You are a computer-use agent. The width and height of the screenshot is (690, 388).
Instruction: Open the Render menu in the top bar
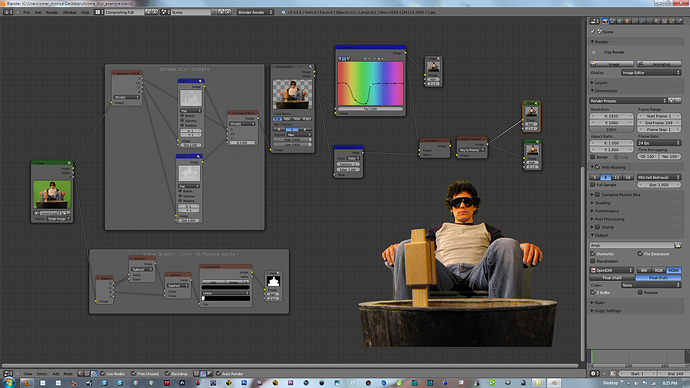[x=52, y=12]
